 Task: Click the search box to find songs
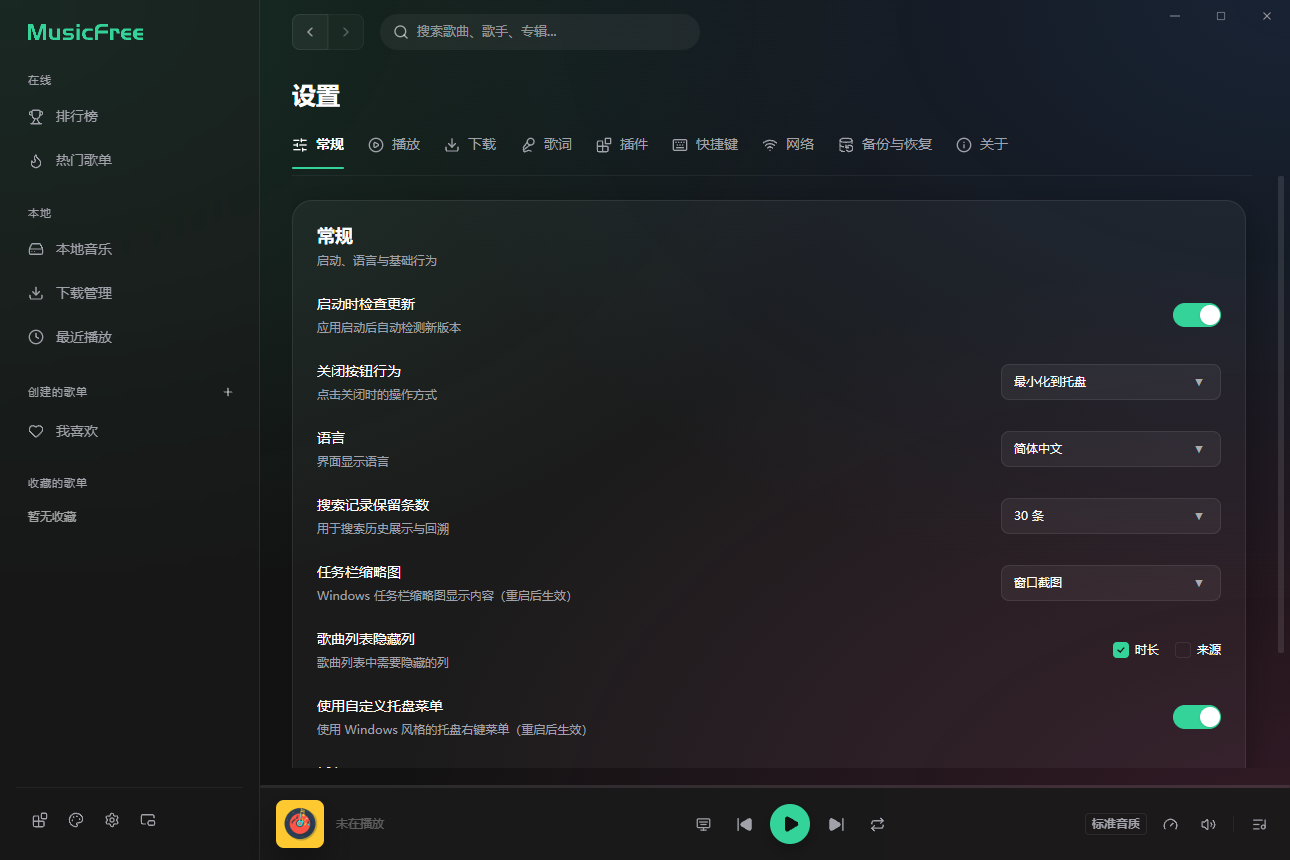pyautogui.click(x=540, y=31)
